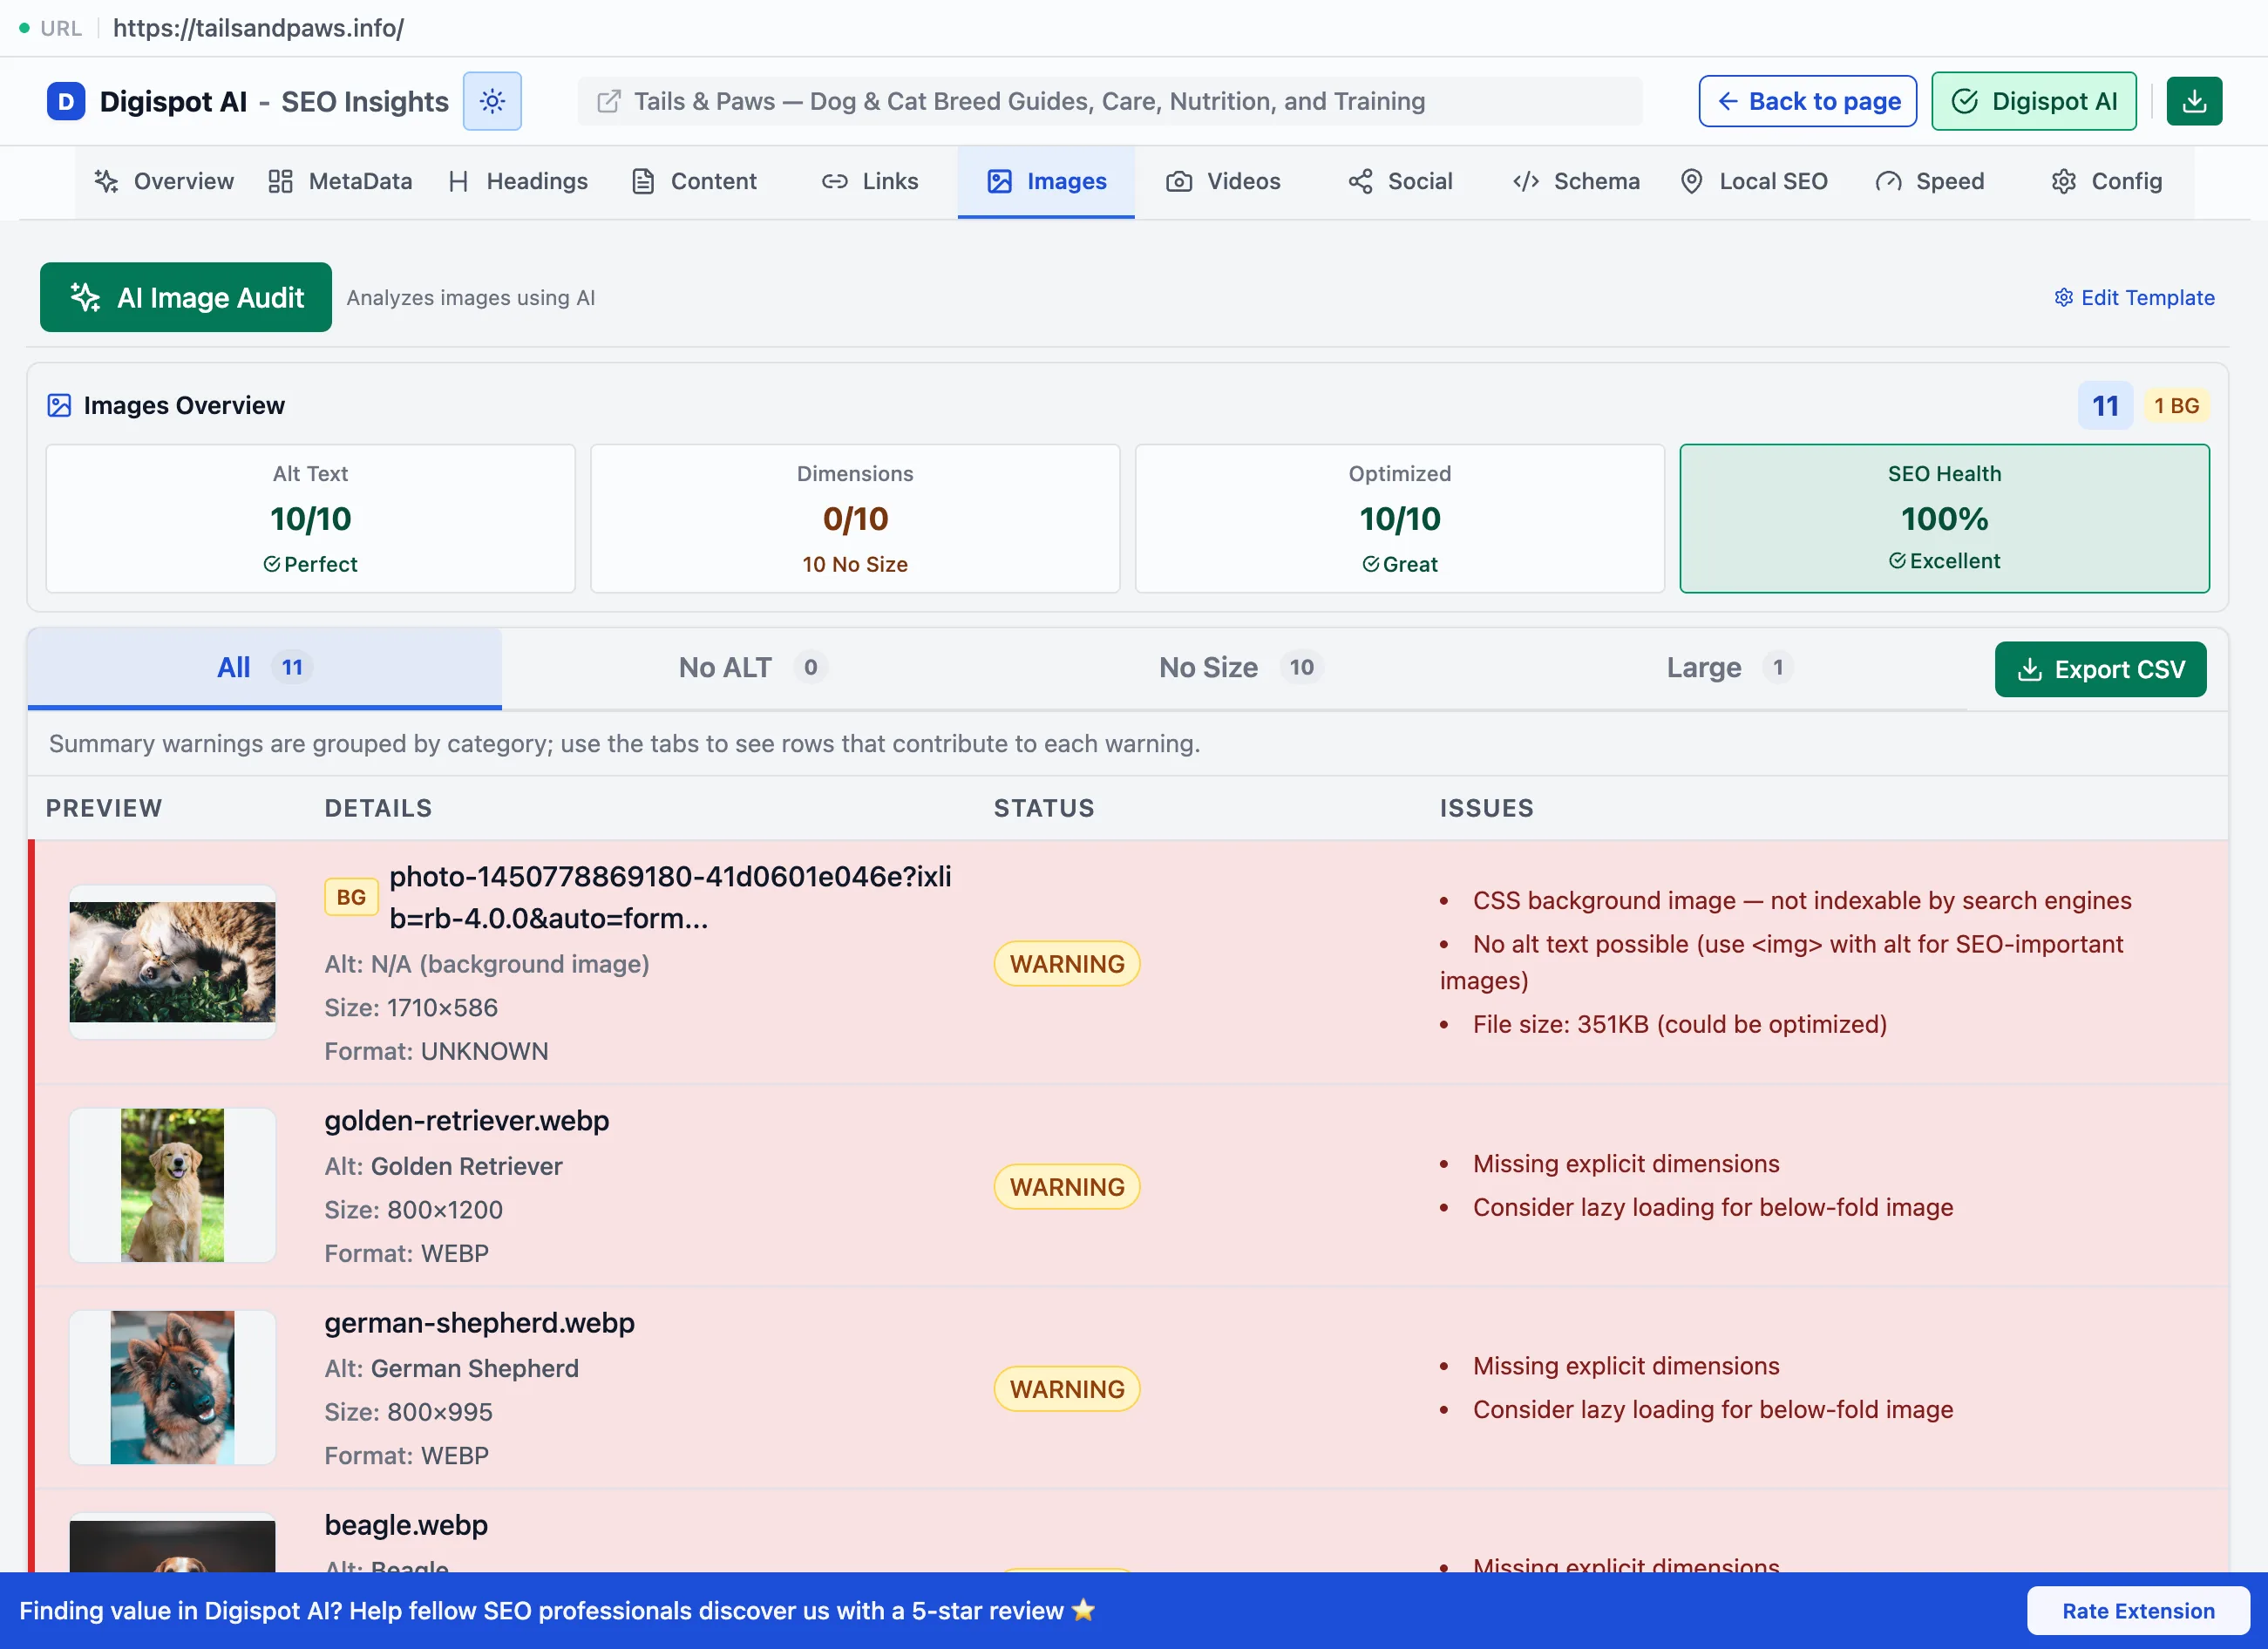Click the Edit Template link
The width and height of the screenshot is (2268, 1649).
pyautogui.click(x=2134, y=298)
